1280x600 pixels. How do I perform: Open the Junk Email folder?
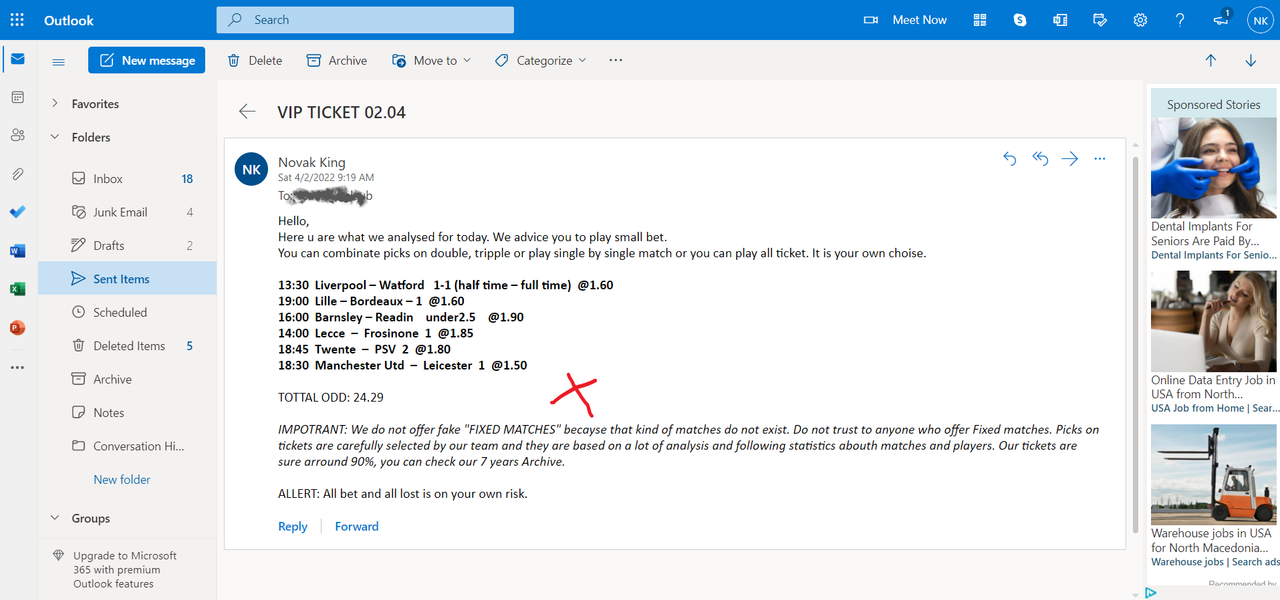(x=127, y=212)
